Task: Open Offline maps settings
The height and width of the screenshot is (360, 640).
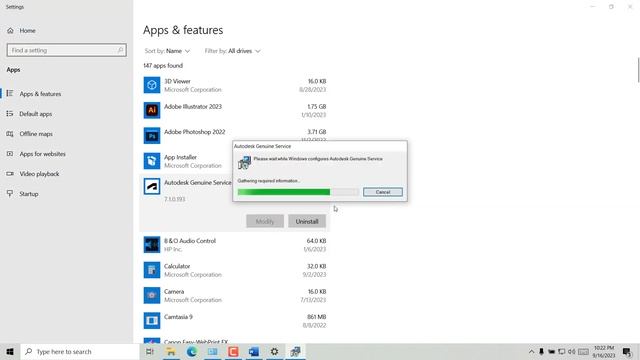Action: point(36,134)
